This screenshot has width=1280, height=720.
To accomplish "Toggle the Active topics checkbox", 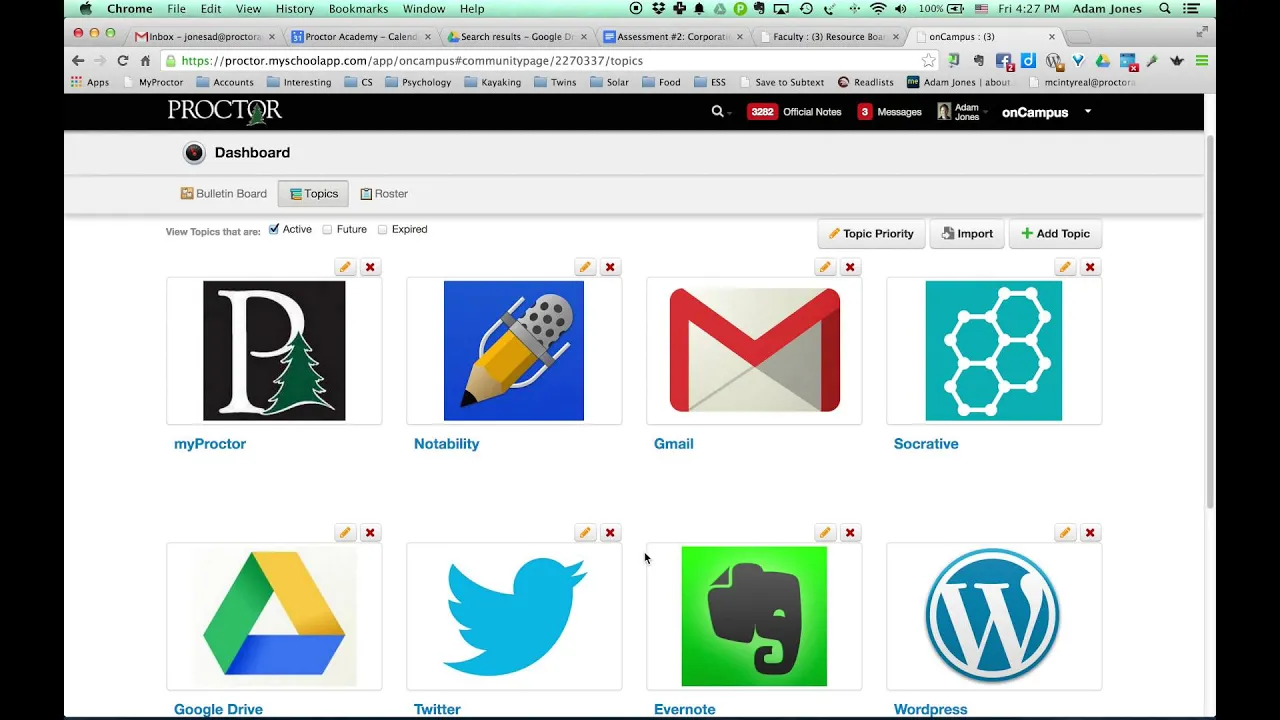I will click(x=274, y=229).
